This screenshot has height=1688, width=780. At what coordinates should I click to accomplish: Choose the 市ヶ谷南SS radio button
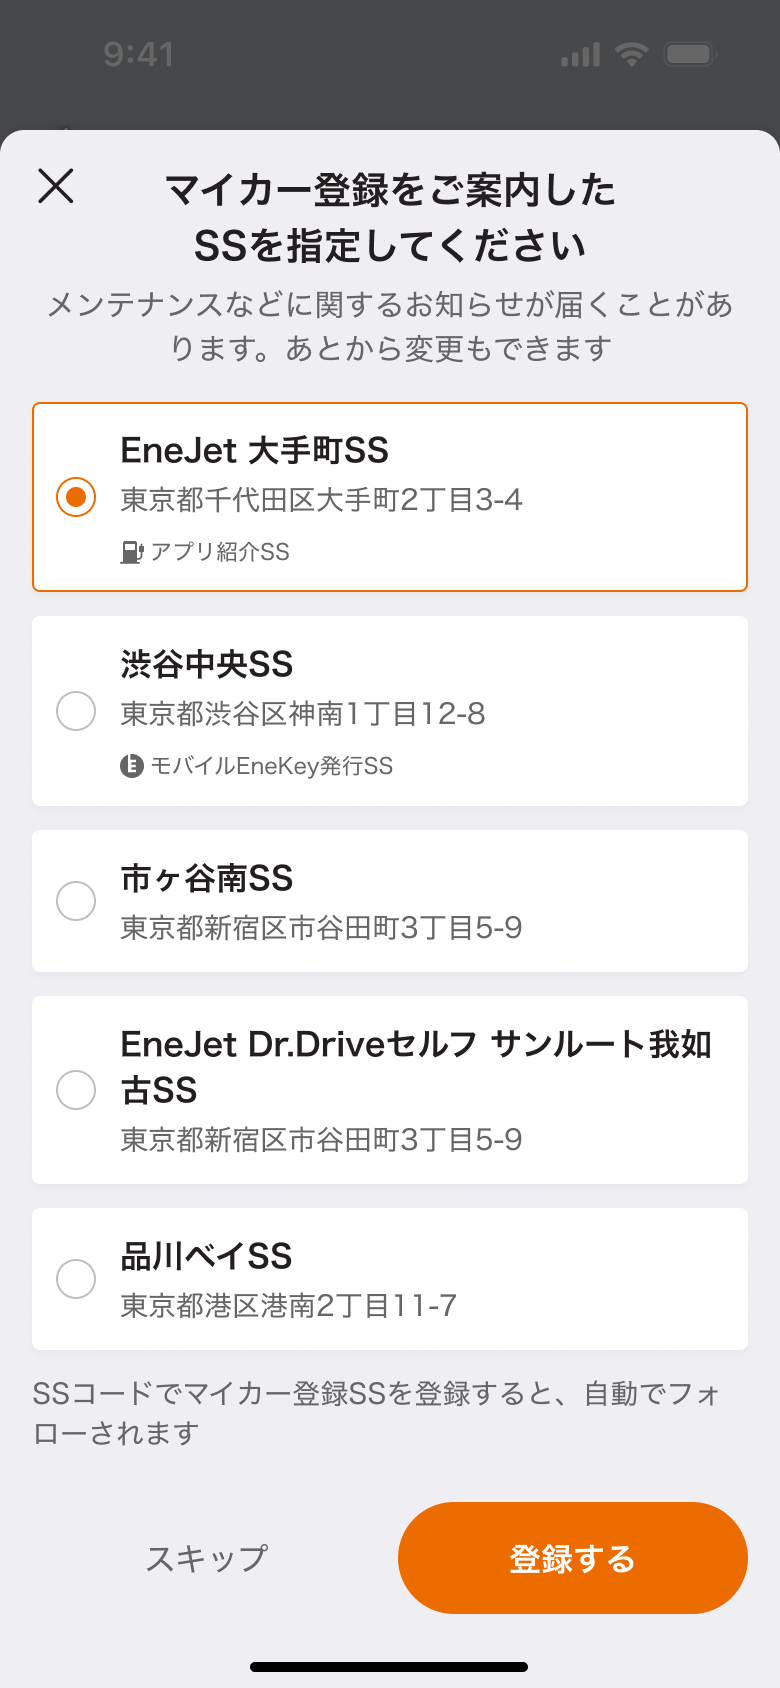(76, 901)
